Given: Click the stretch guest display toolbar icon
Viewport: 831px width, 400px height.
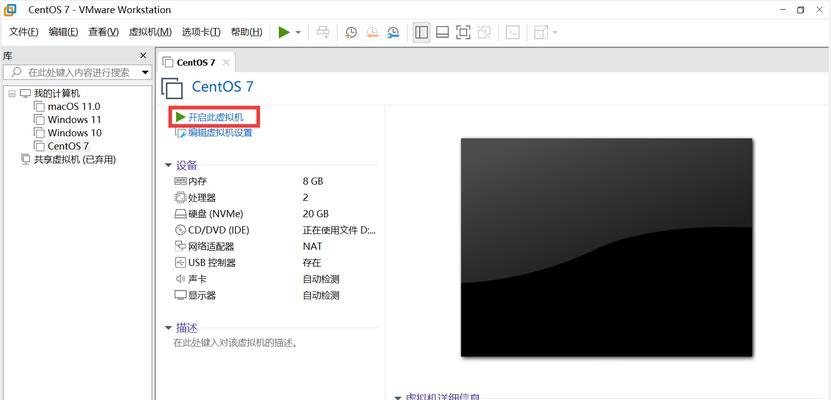Looking at the screenshot, I should [541, 32].
